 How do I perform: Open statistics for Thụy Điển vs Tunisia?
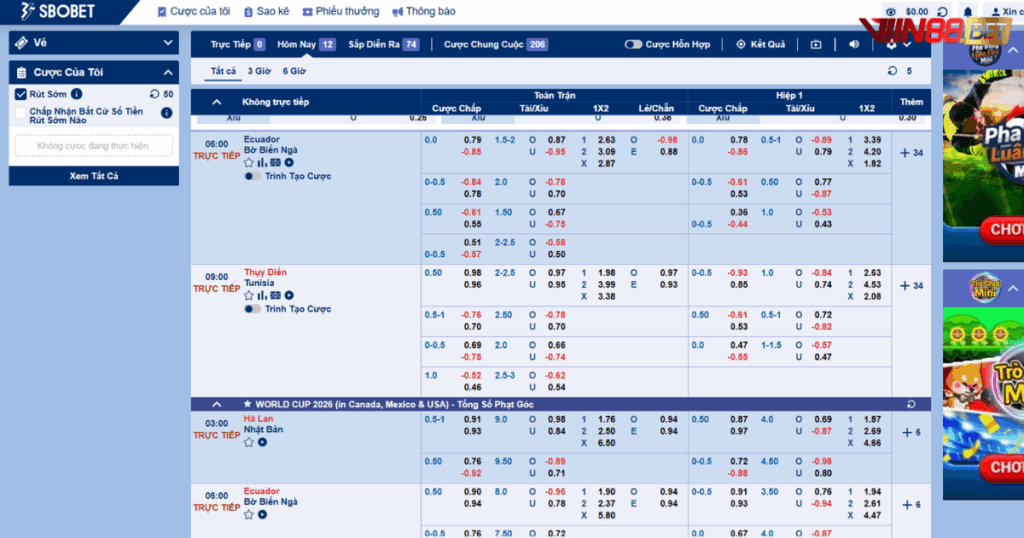[x=262, y=295]
